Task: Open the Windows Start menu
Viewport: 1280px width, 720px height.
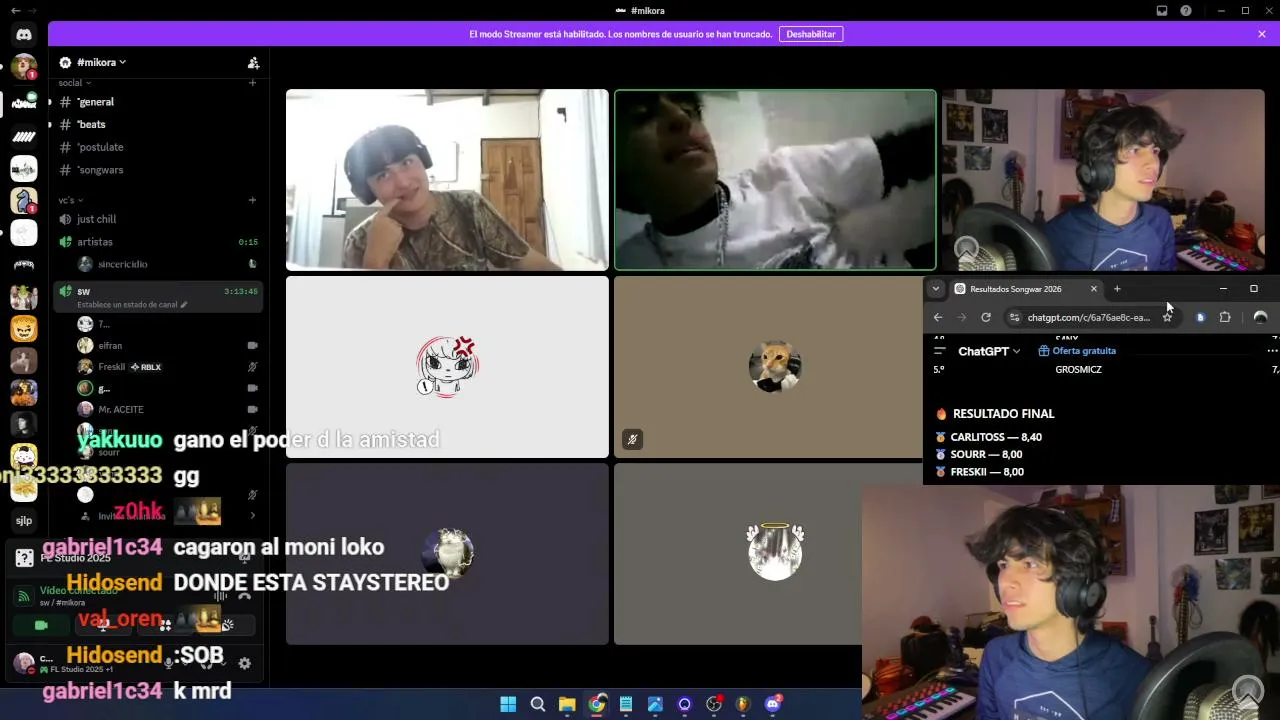Action: click(x=508, y=704)
